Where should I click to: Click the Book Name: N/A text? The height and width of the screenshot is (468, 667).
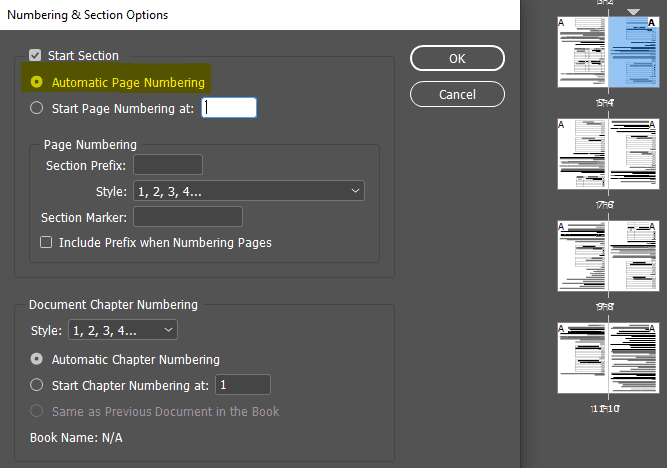76,437
